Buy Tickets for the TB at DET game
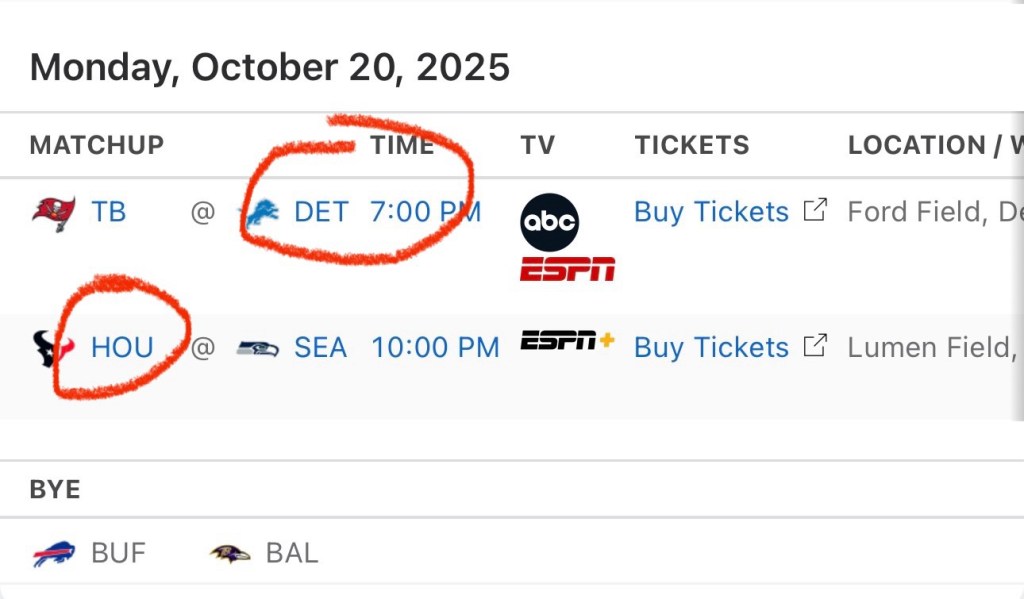Screen dimensions: 1024x599 (711, 212)
